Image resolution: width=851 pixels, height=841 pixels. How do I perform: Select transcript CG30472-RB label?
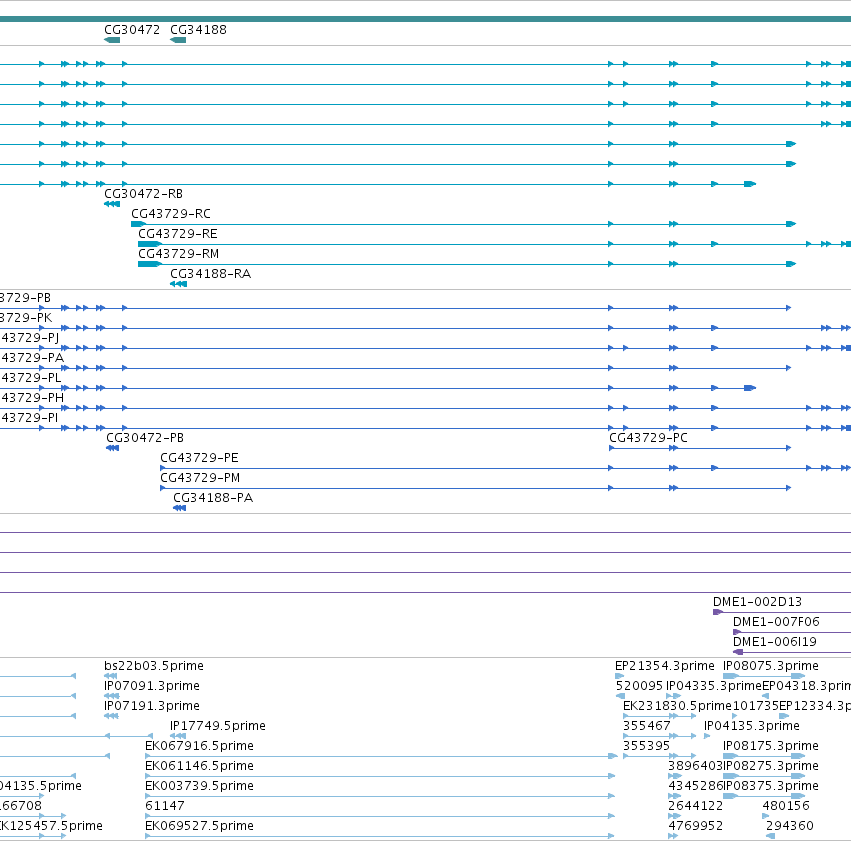point(143,194)
